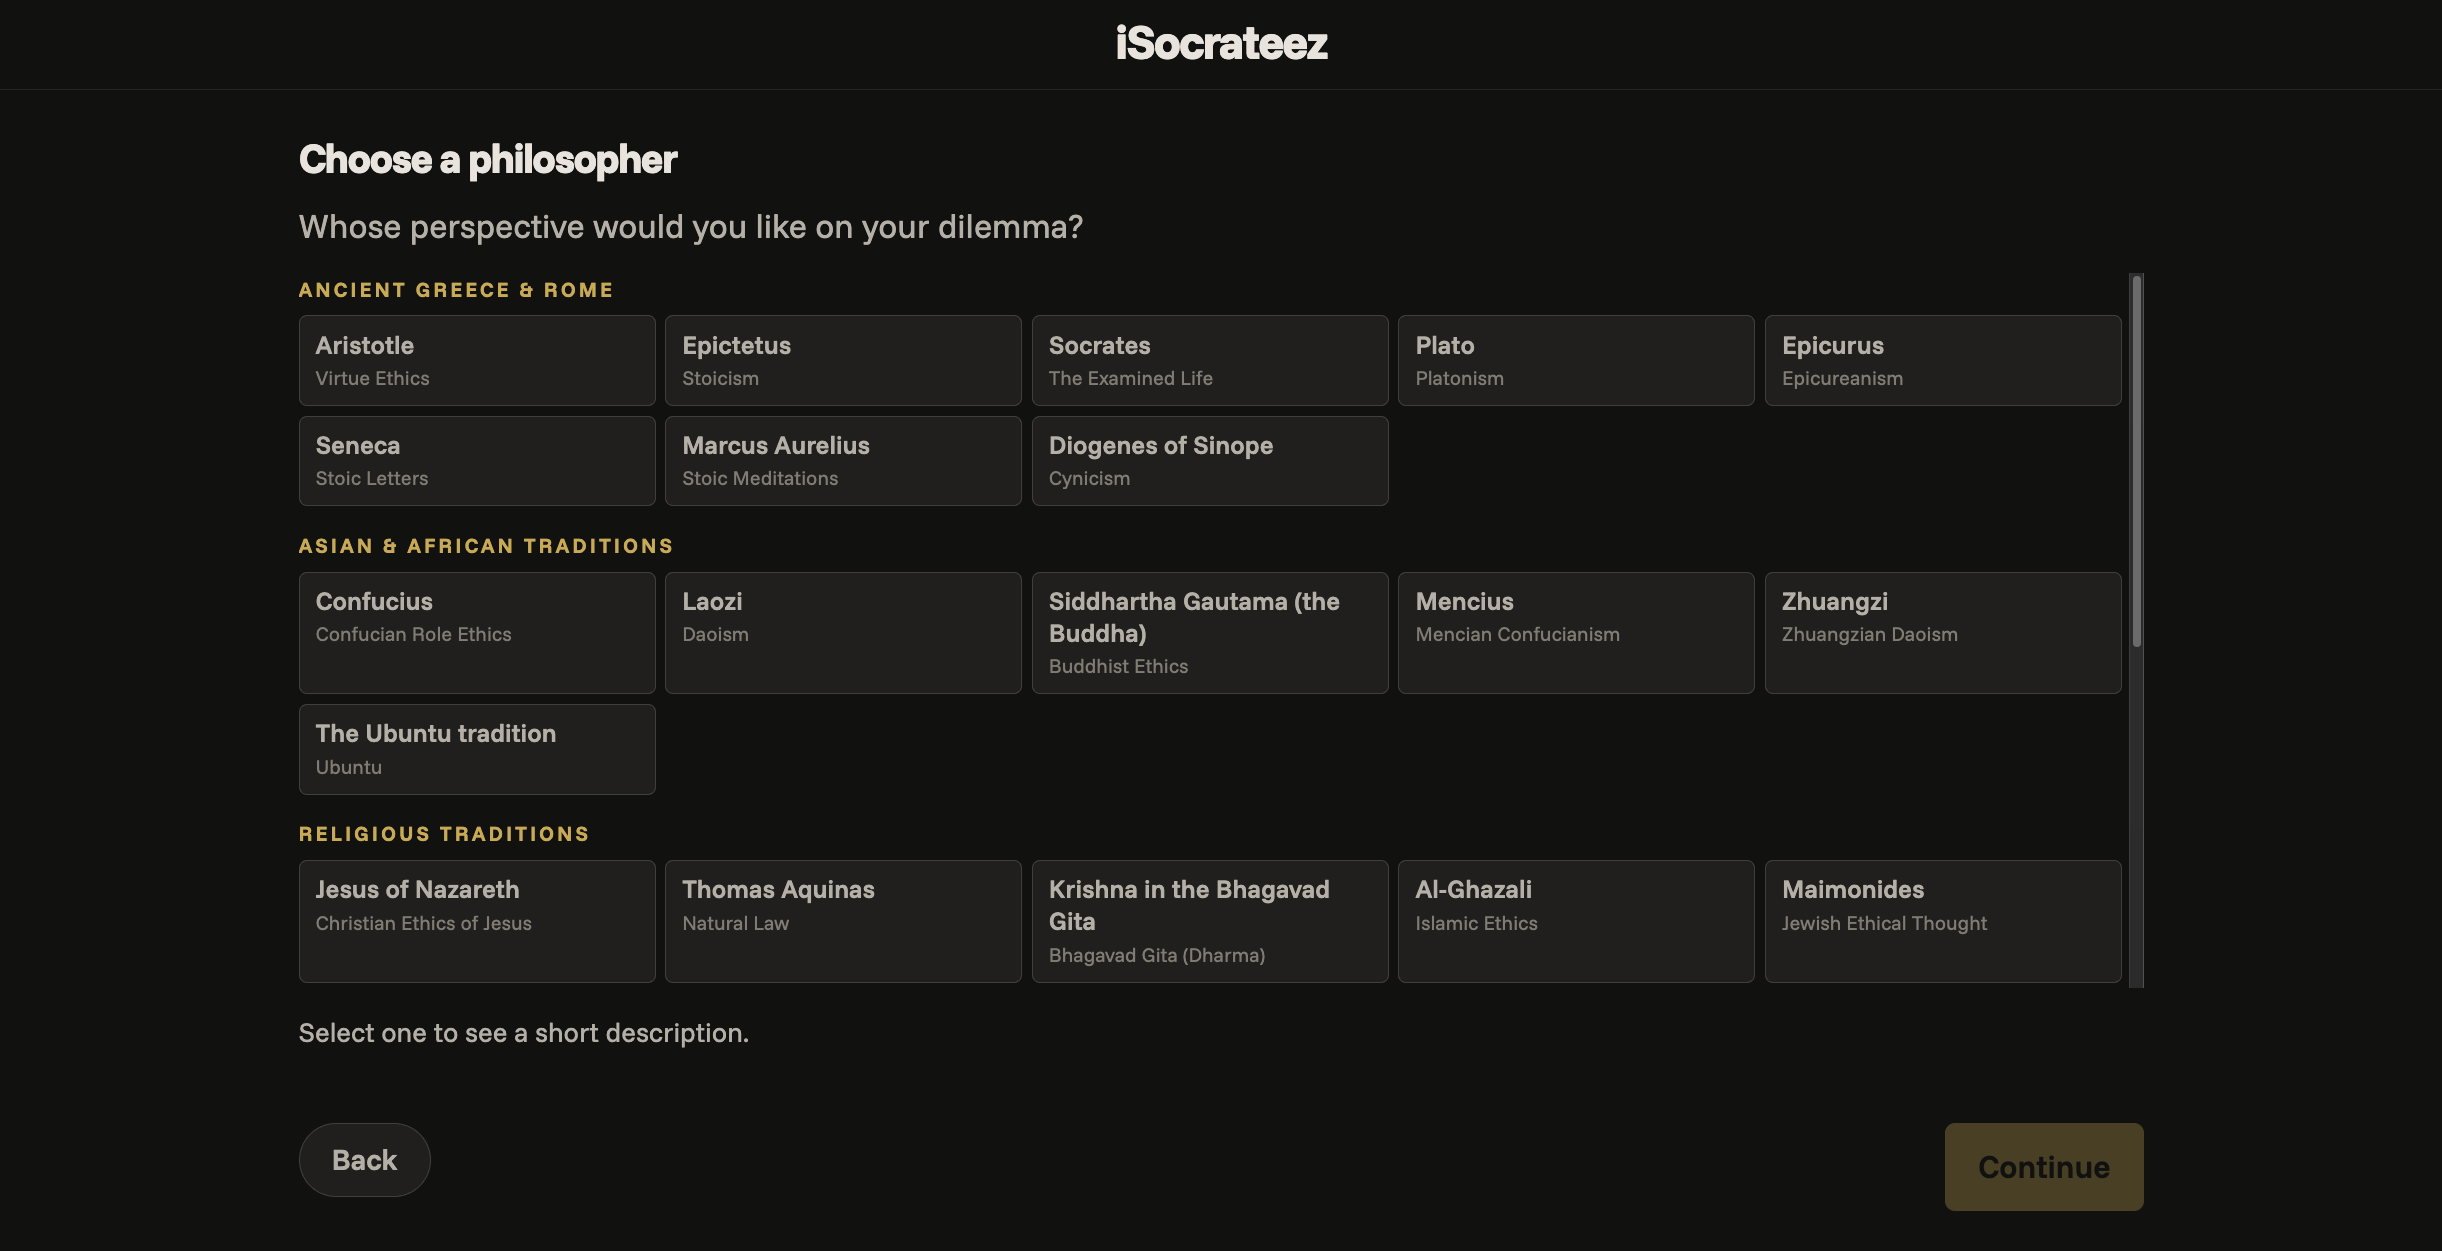
Task: Pick Marcus Aurelius Stoic Meditations card
Action: (x=843, y=461)
